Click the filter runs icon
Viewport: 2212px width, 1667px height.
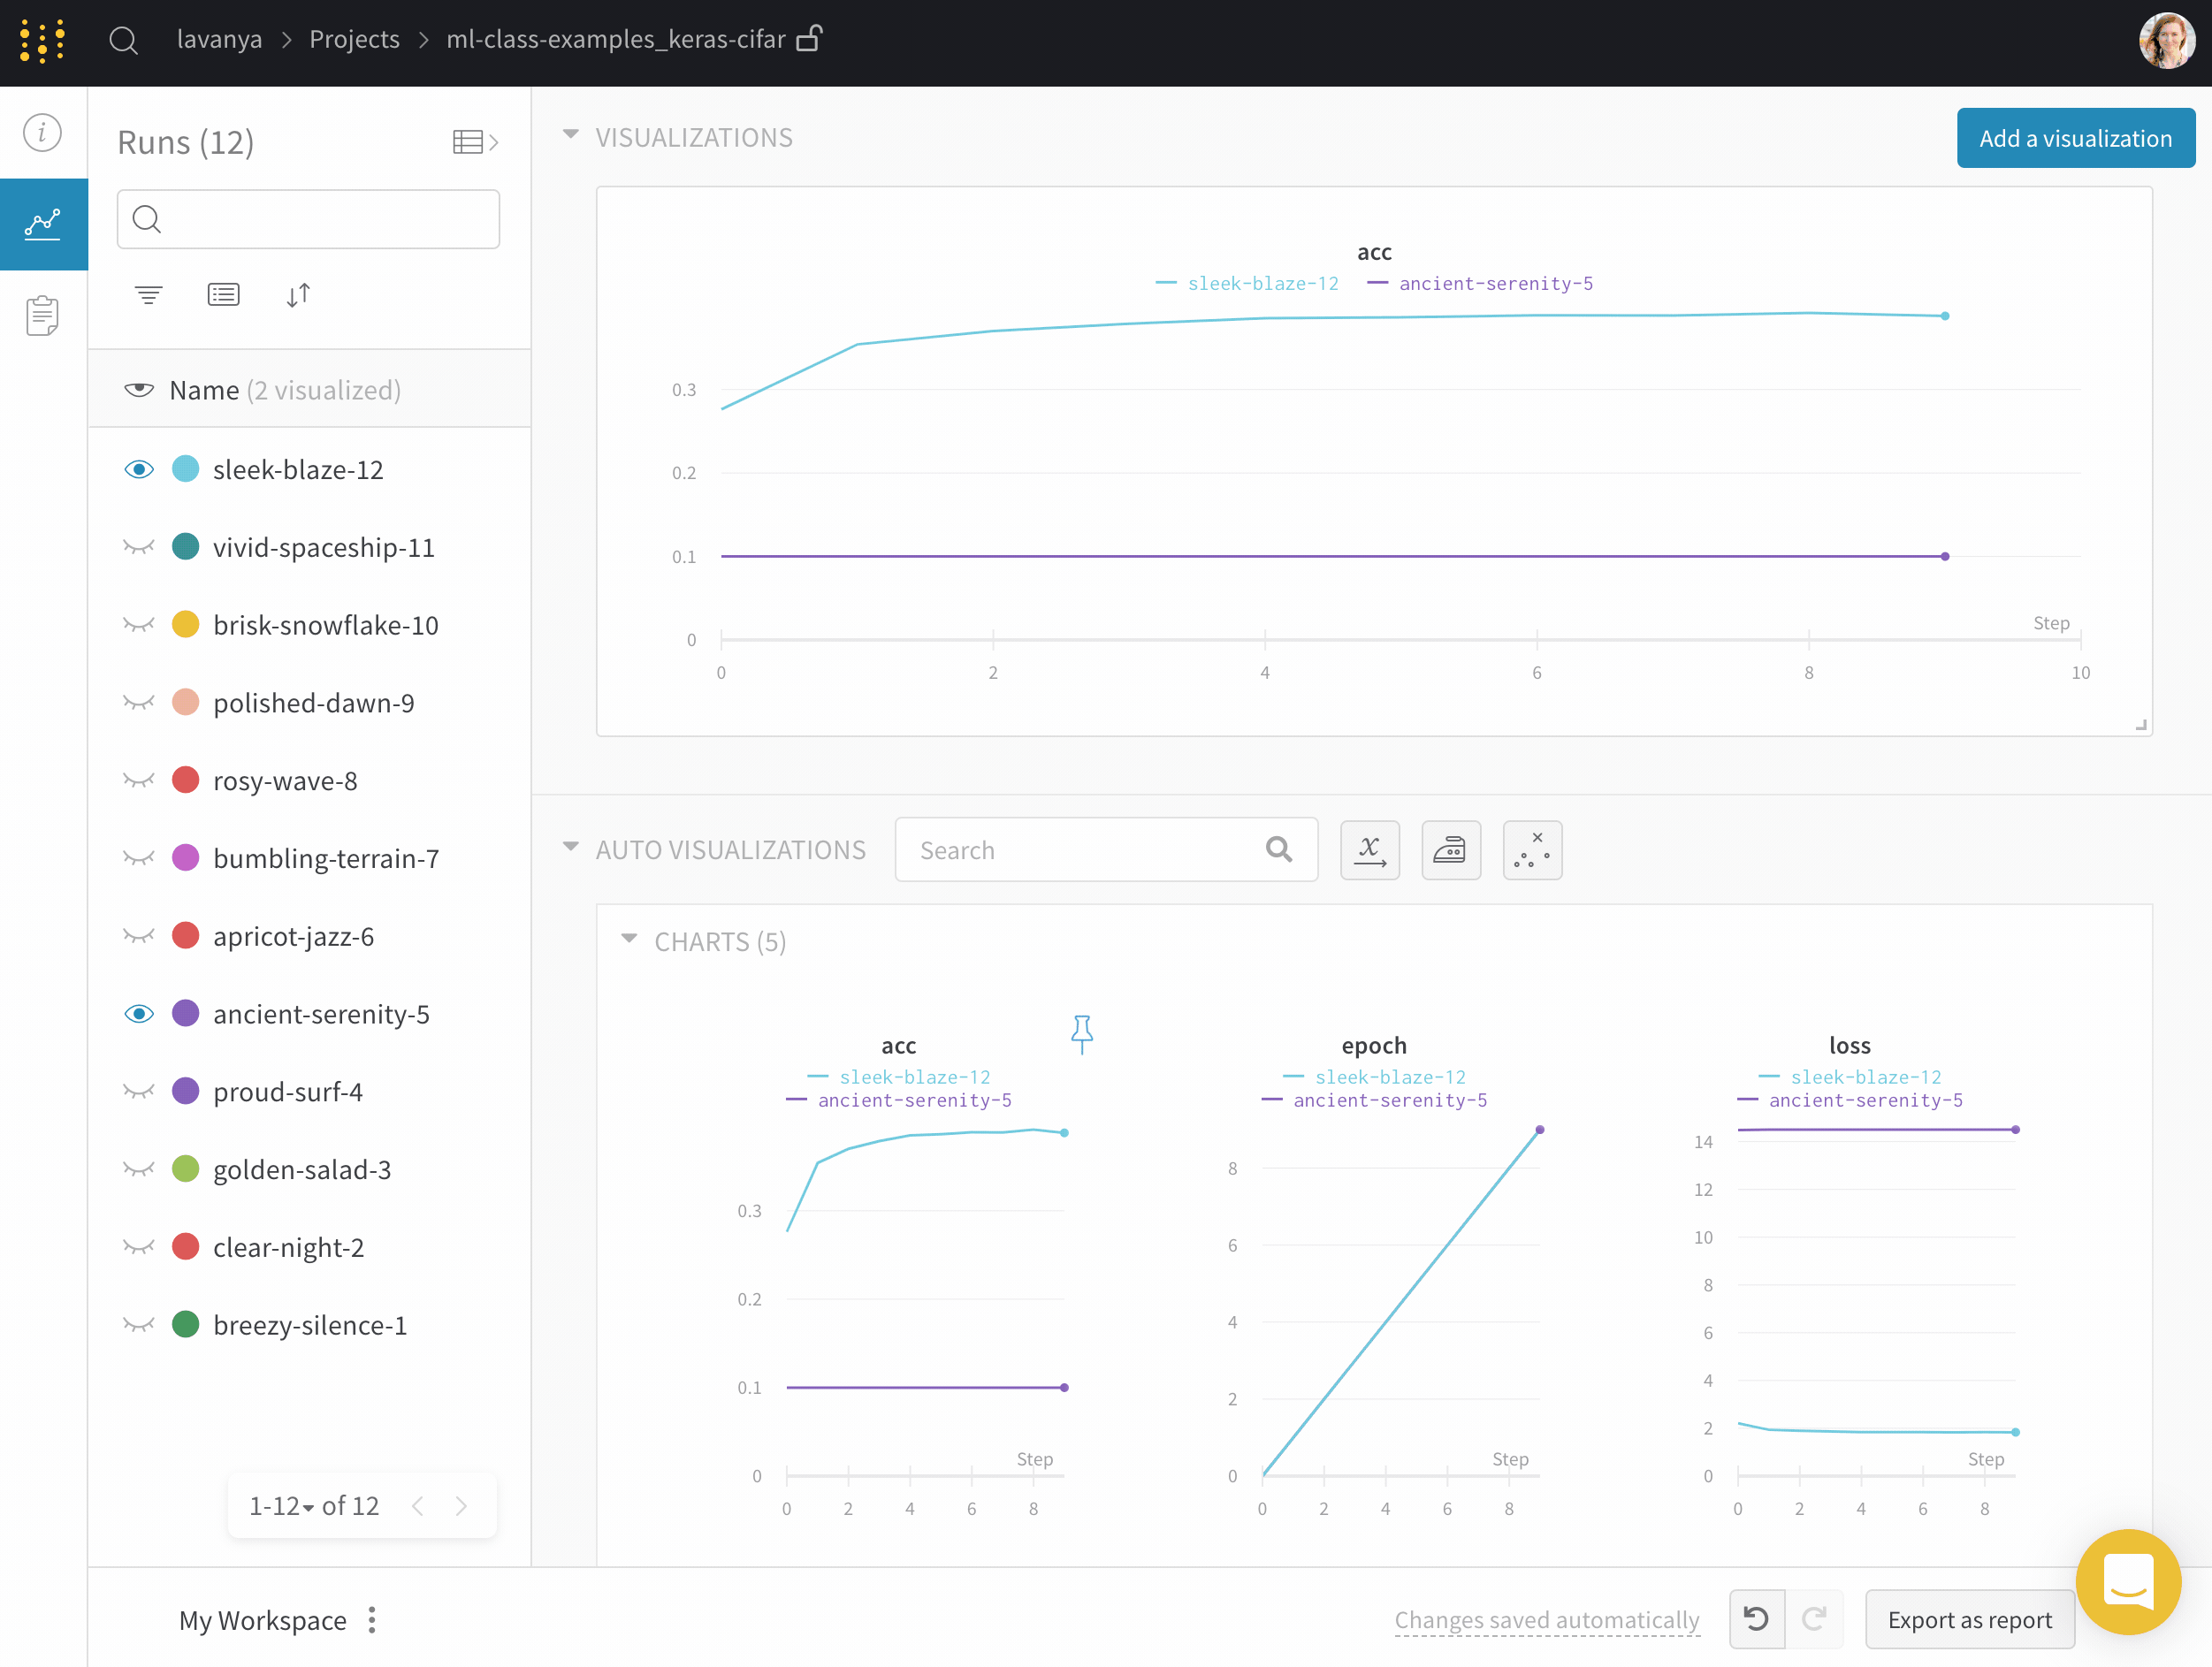[148, 295]
